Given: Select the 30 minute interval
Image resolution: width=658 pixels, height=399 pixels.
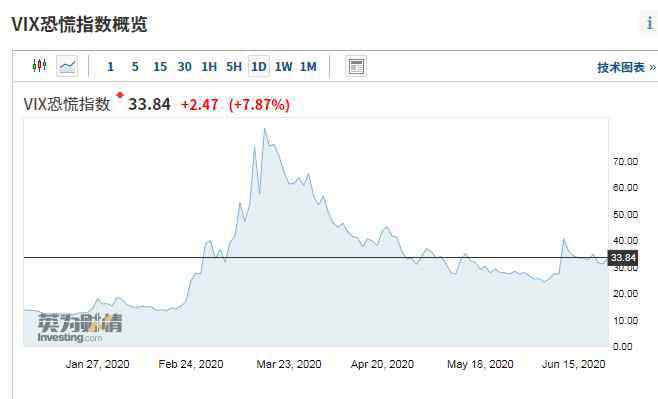Looking at the screenshot, I should [x=184, y=67].
